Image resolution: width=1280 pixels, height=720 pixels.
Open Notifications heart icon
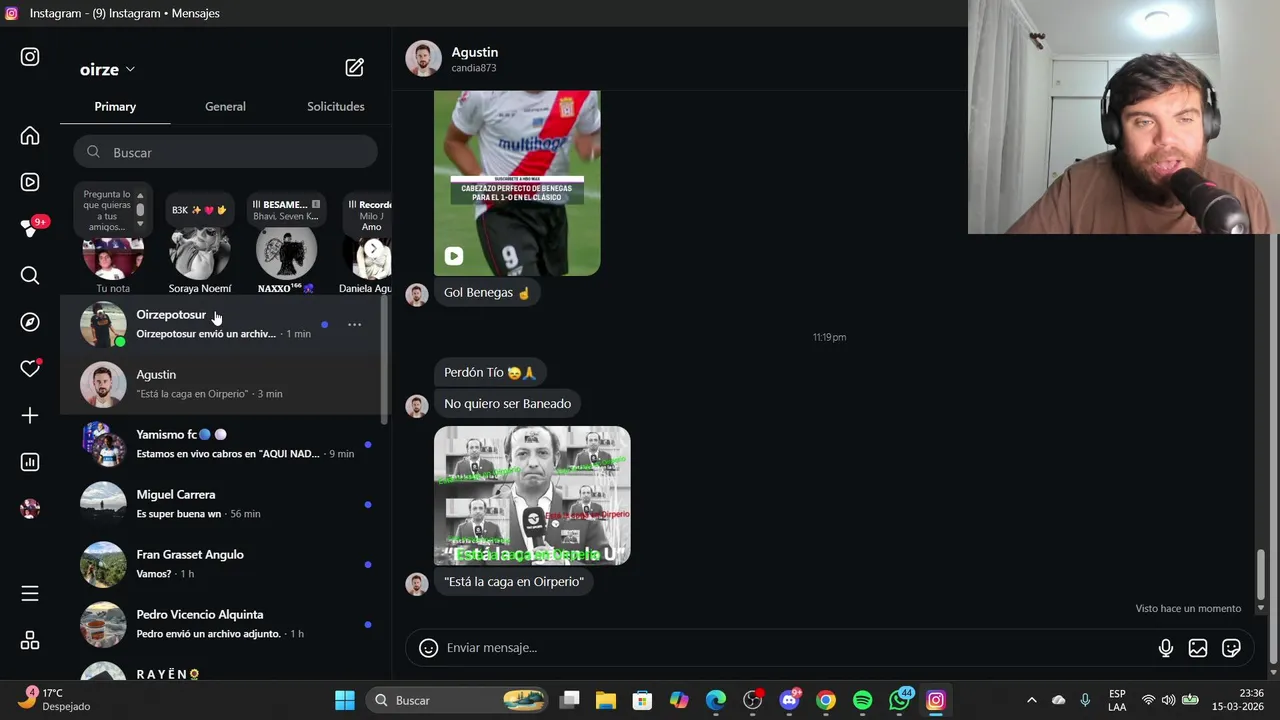point(30,369)
